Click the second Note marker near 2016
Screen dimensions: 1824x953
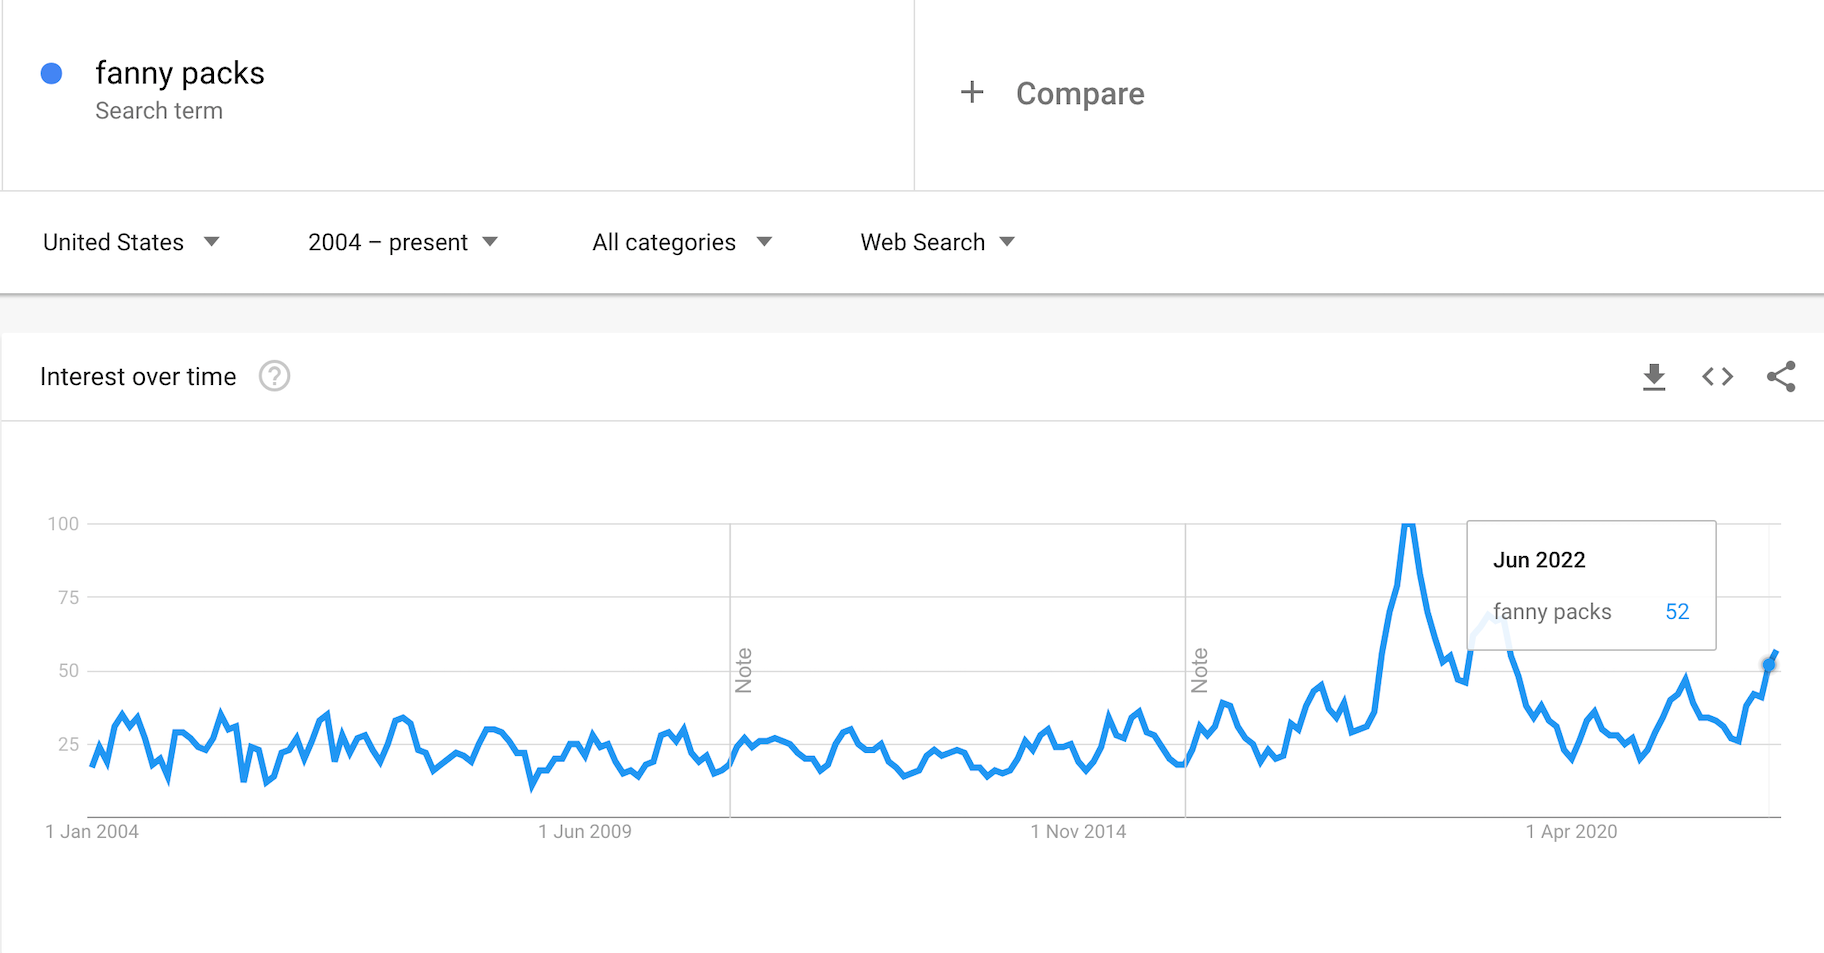tap(1199, 670)
